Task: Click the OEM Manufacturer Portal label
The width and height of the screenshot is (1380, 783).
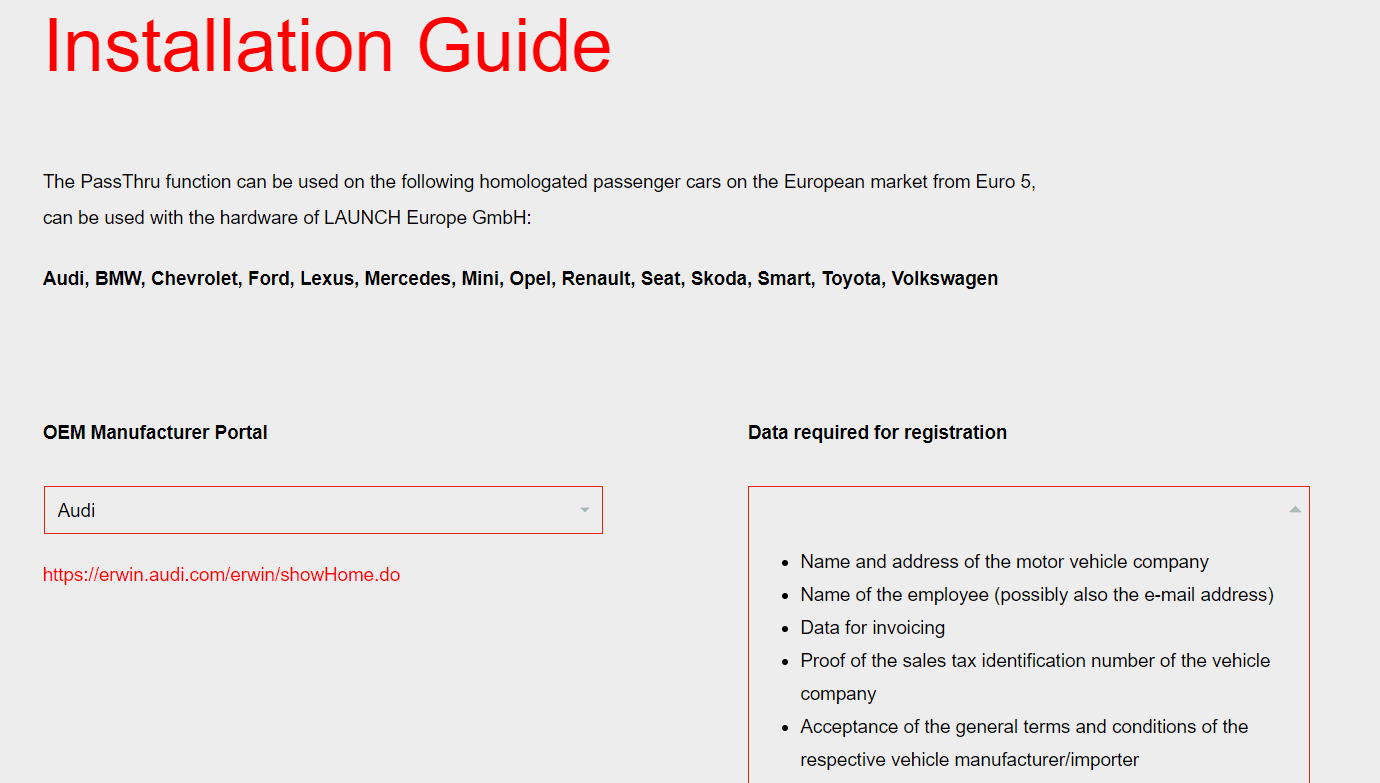Action: coord(155,432)
